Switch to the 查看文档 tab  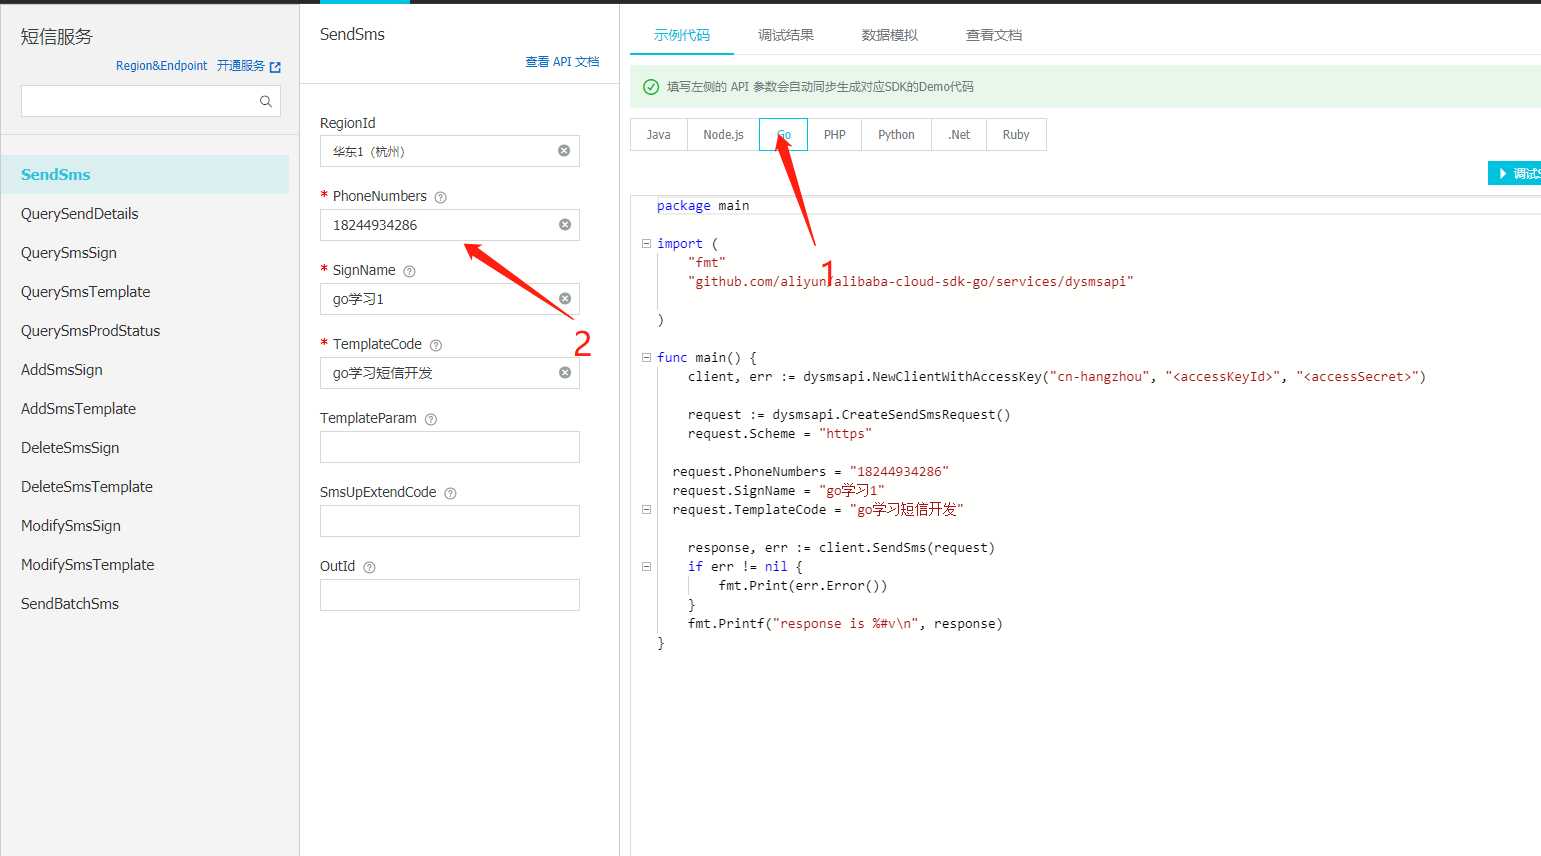pos(994,35)
